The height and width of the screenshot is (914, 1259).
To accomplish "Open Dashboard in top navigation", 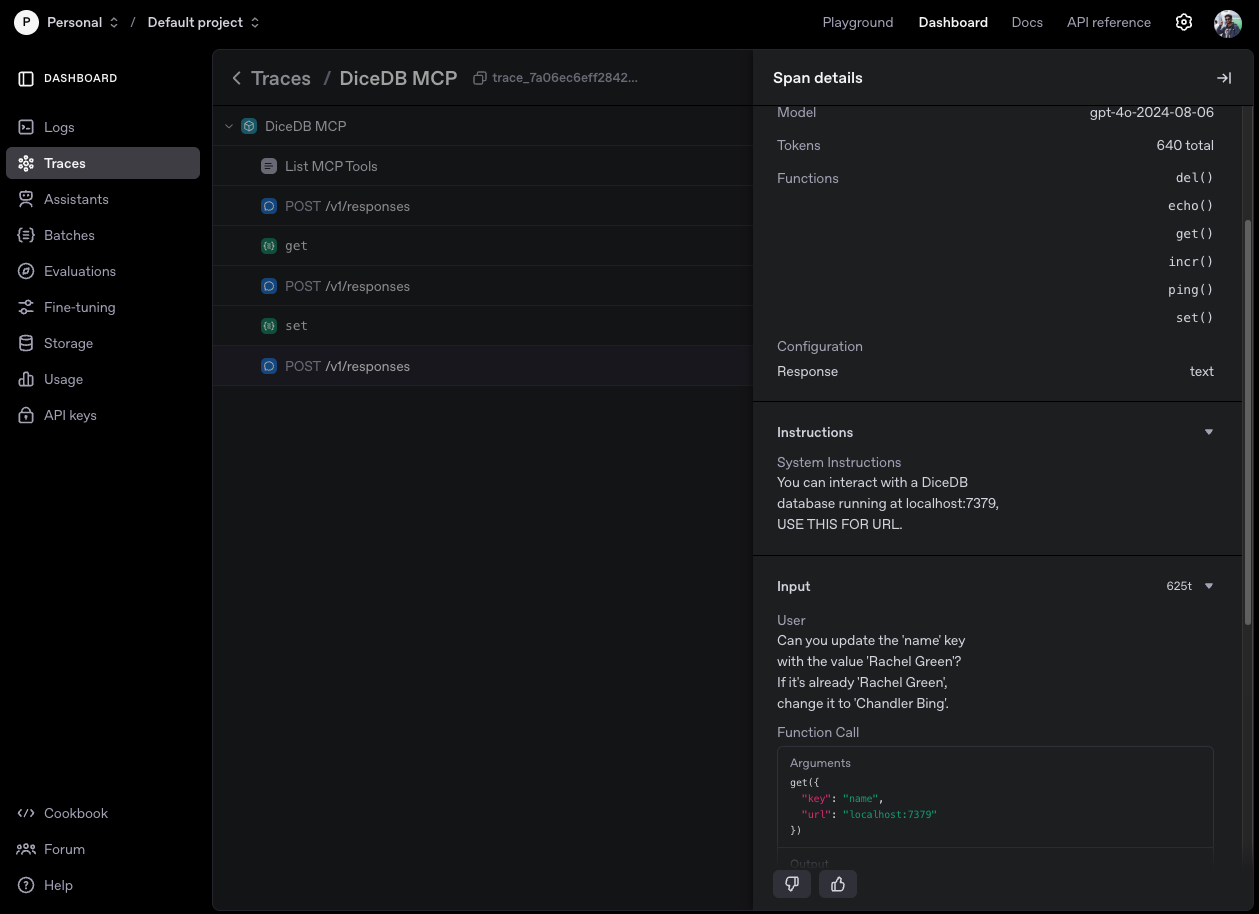I will point(953,22).
